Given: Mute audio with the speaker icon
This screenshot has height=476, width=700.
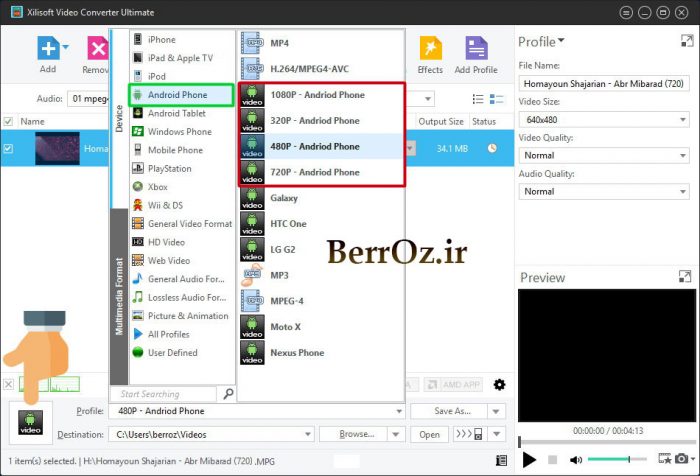Looking at the screenshot, I should click(576, 460).
